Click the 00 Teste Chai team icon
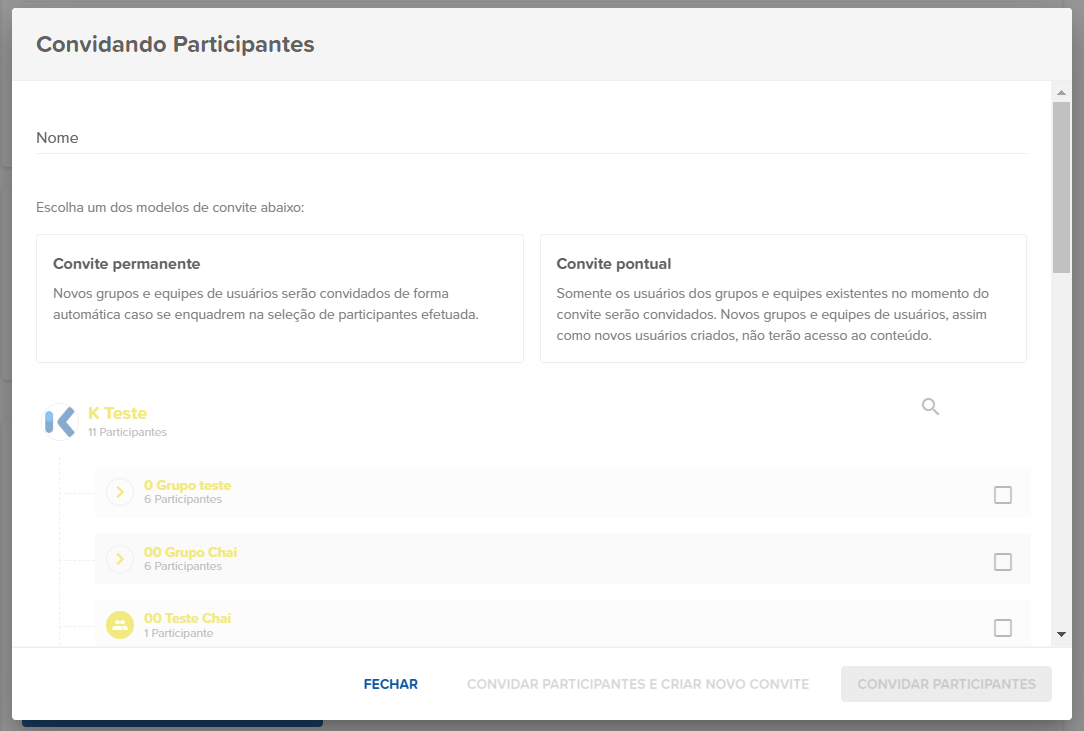This screenshot has width=1084, height=731. pyautogui.click(x=120, y=626)
